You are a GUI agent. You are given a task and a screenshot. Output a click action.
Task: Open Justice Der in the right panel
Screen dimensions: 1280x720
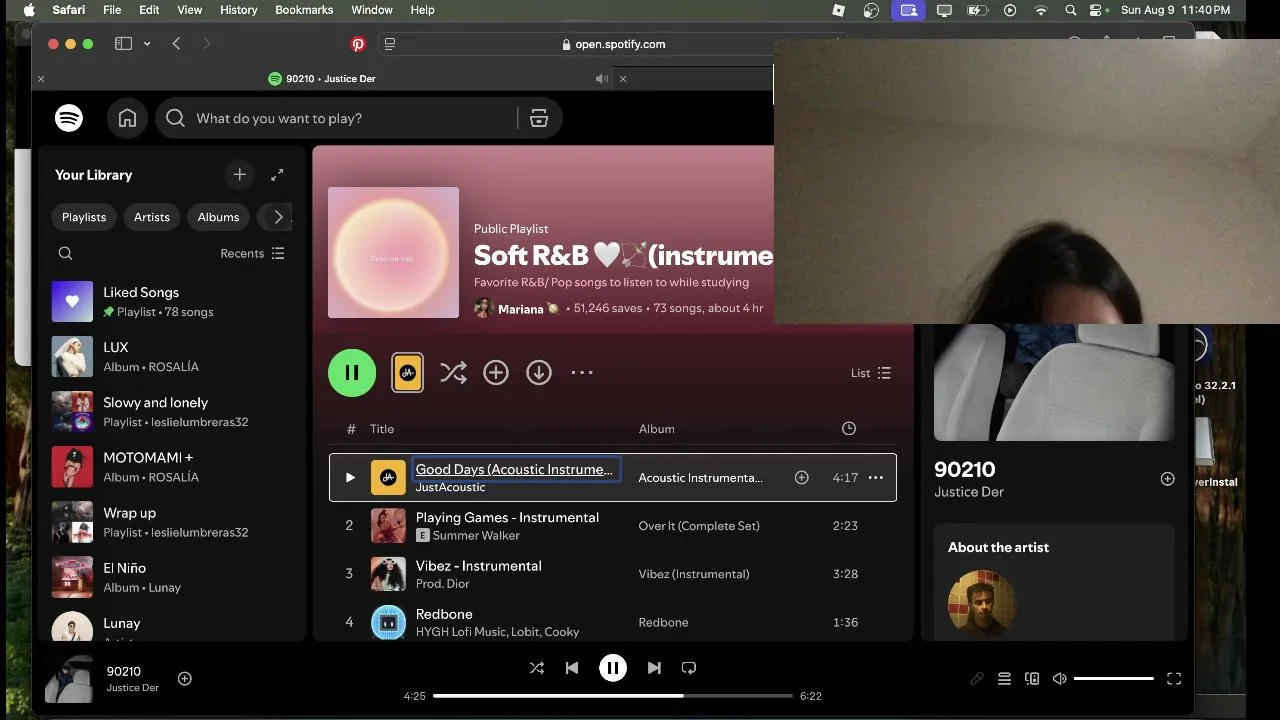click(969, 492)
